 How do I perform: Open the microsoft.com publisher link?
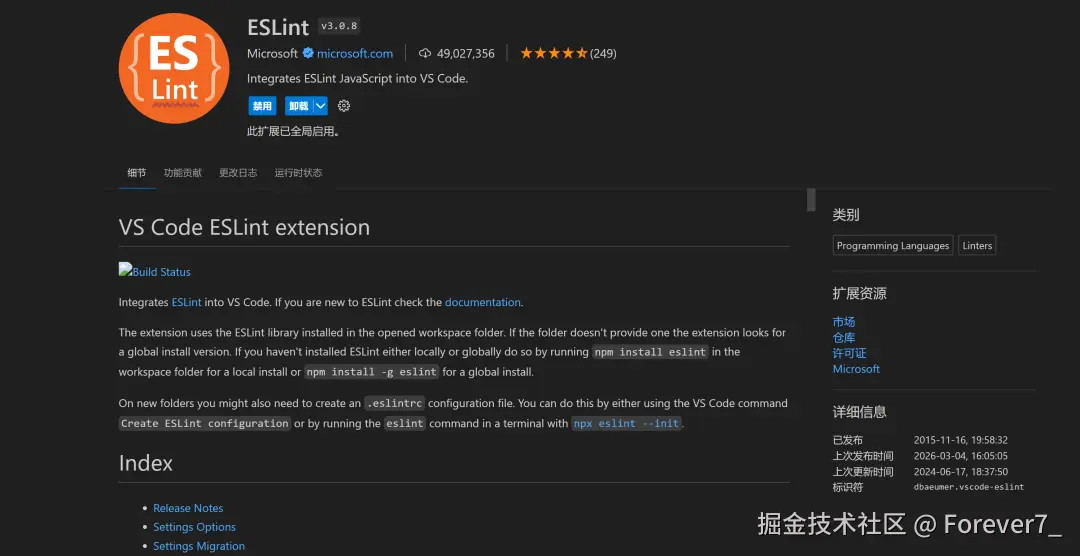tap(355, 53)
